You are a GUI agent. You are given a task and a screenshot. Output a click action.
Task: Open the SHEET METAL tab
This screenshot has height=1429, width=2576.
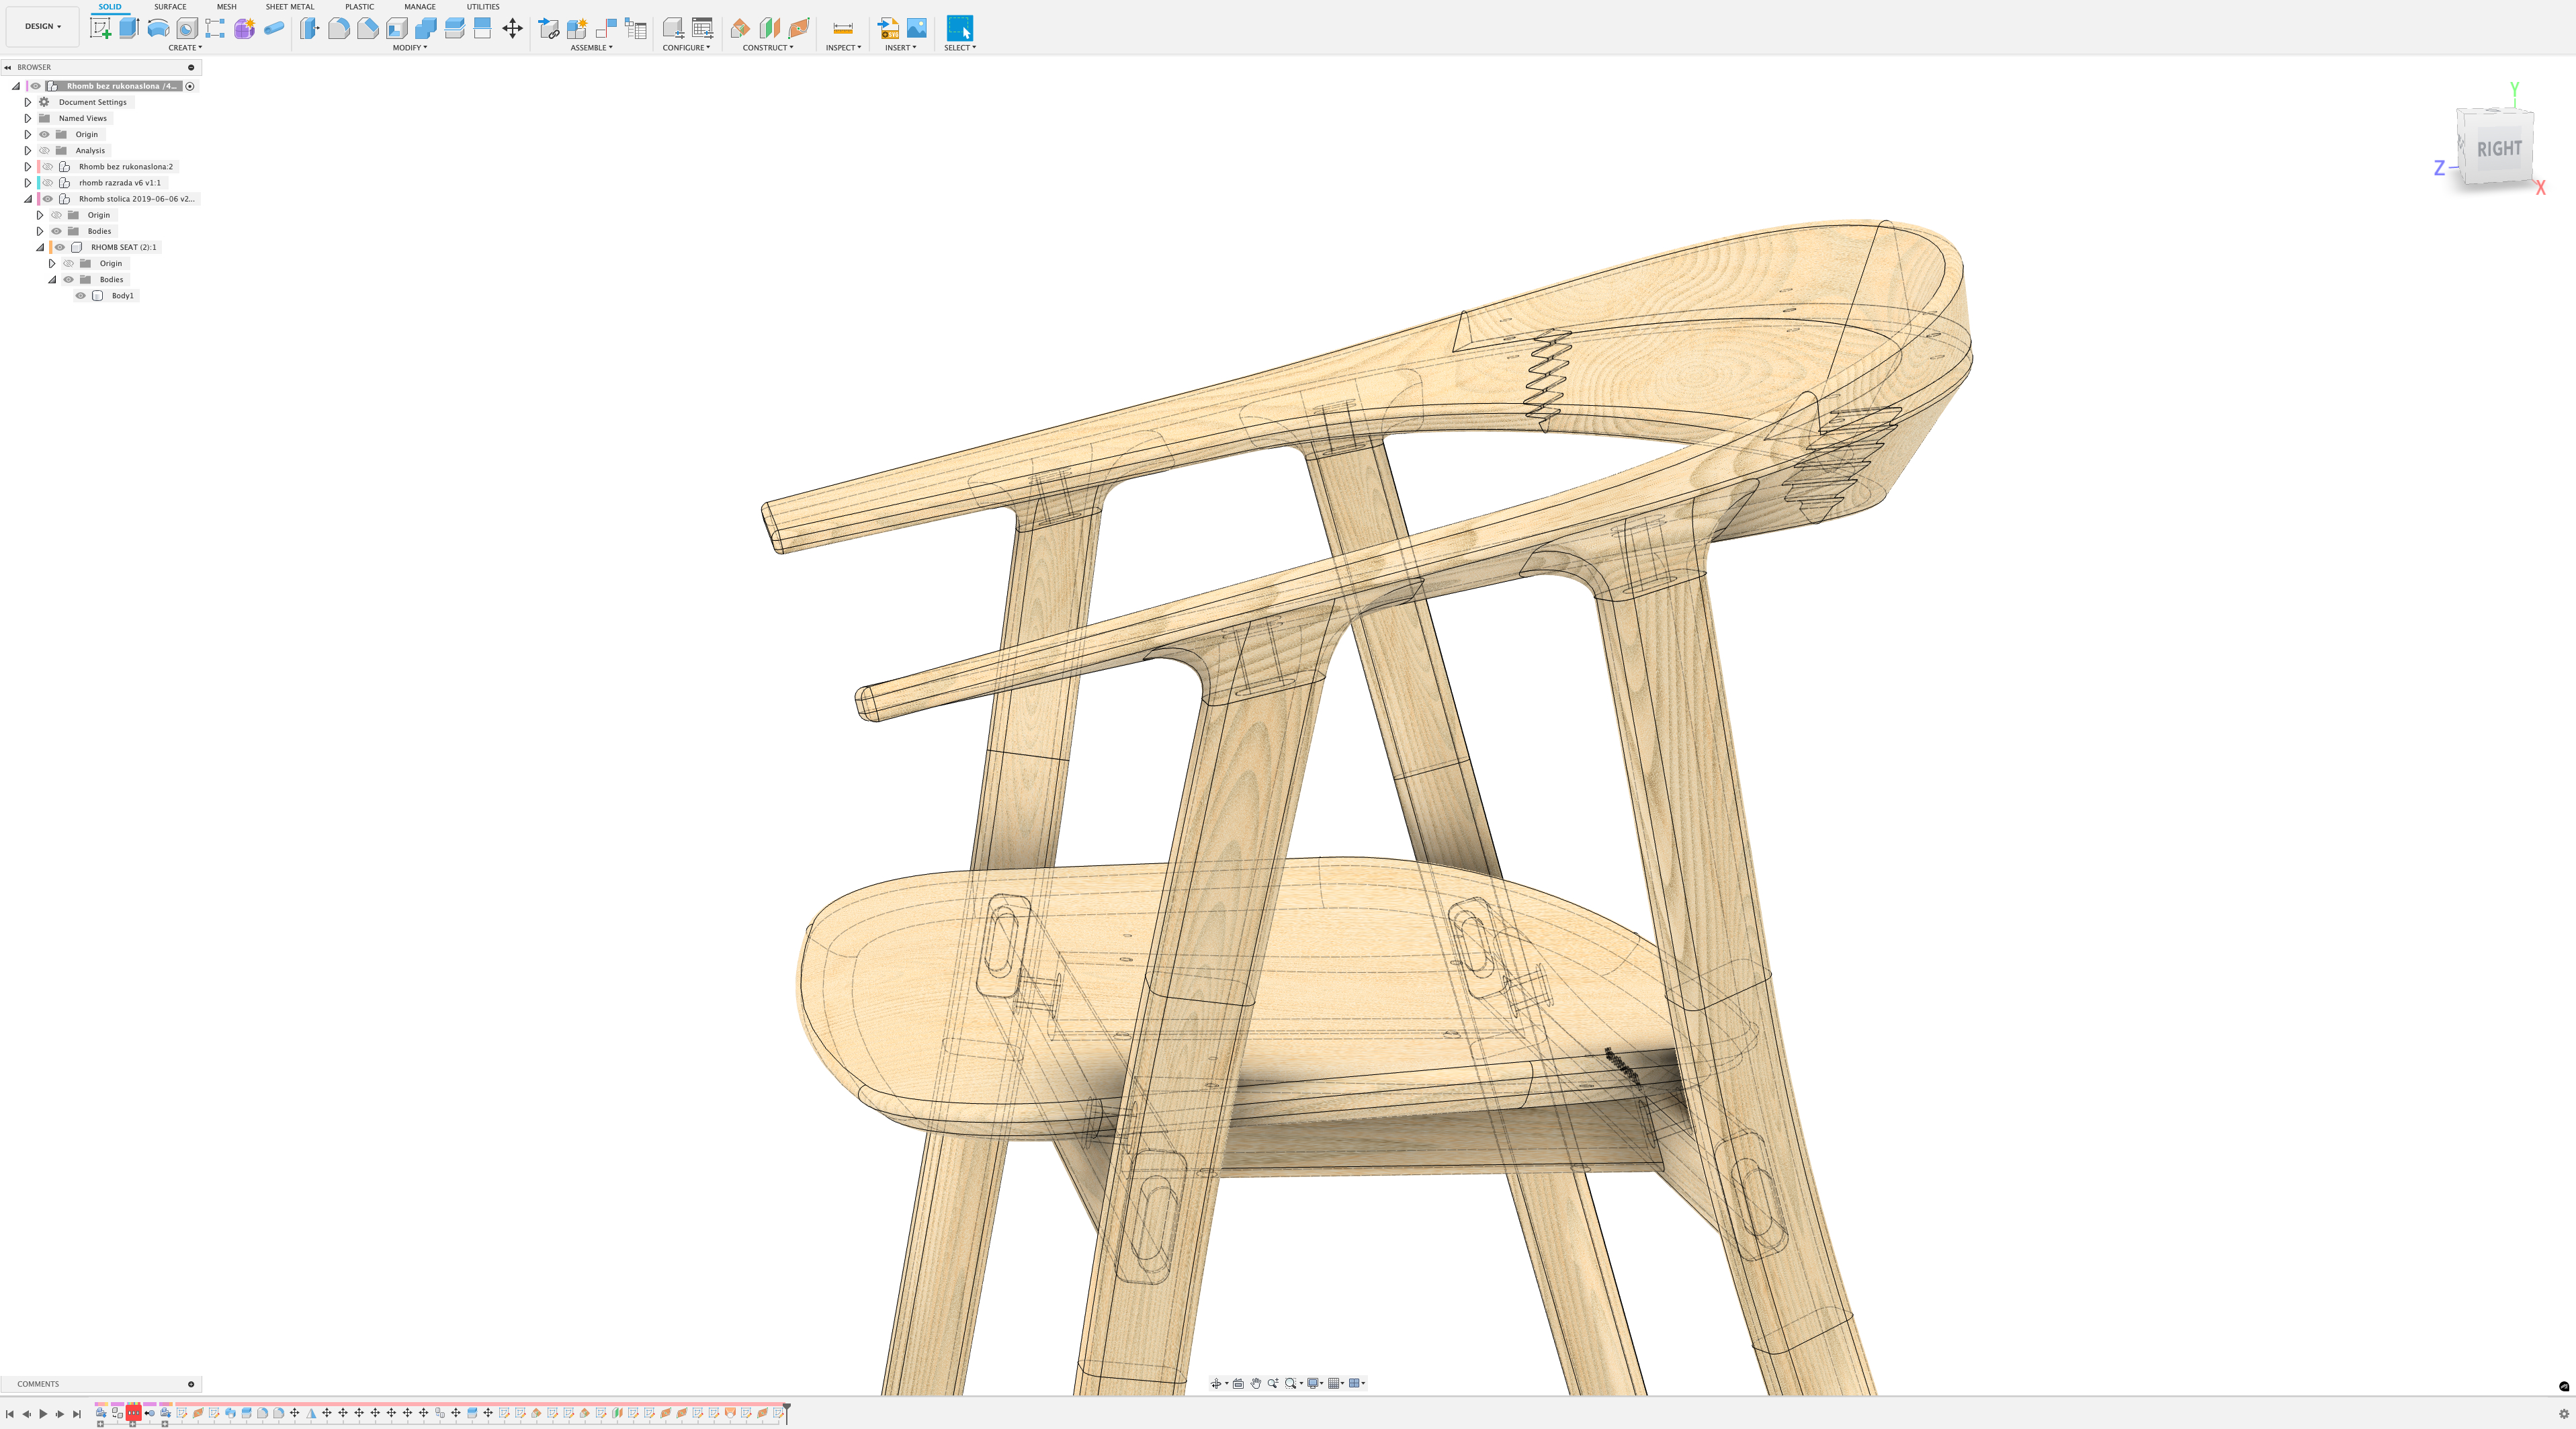(289, 6)
